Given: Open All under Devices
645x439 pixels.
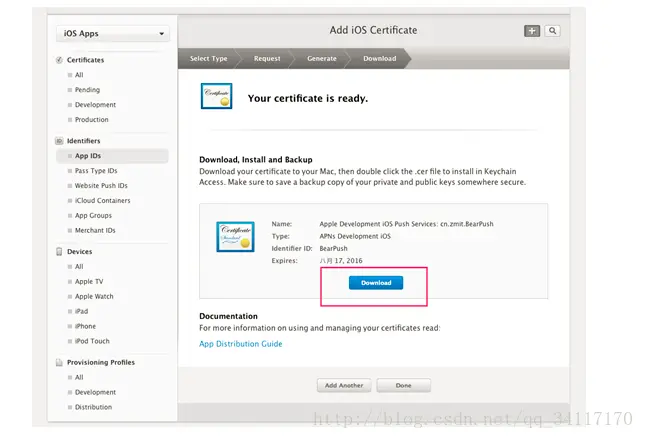Looking at the screenshot, I should coord(79,267).
